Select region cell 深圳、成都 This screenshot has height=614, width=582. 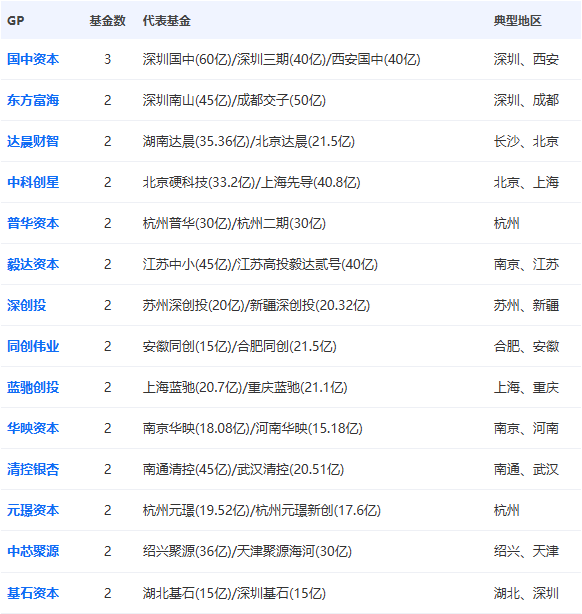pyautogui.click(x=526, y=101)
